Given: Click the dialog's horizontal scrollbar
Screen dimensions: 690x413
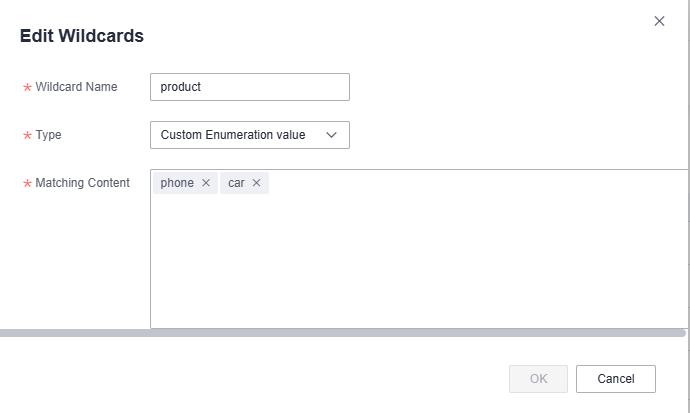Looking at the screenshot, I should [x=342, y=333].
